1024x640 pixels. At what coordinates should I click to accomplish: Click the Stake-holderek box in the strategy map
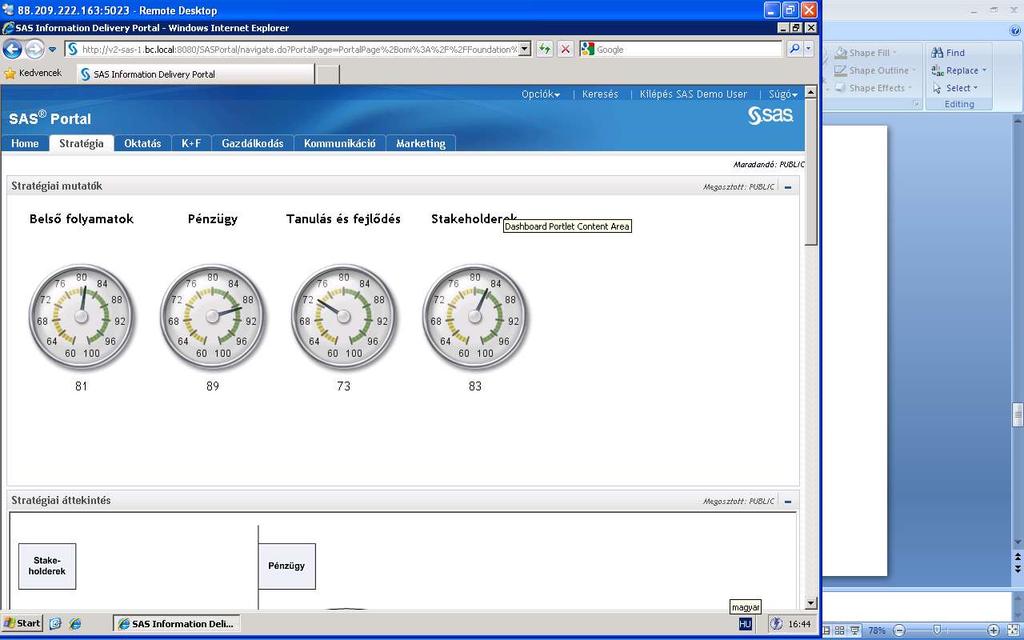(x=47, y=566)
